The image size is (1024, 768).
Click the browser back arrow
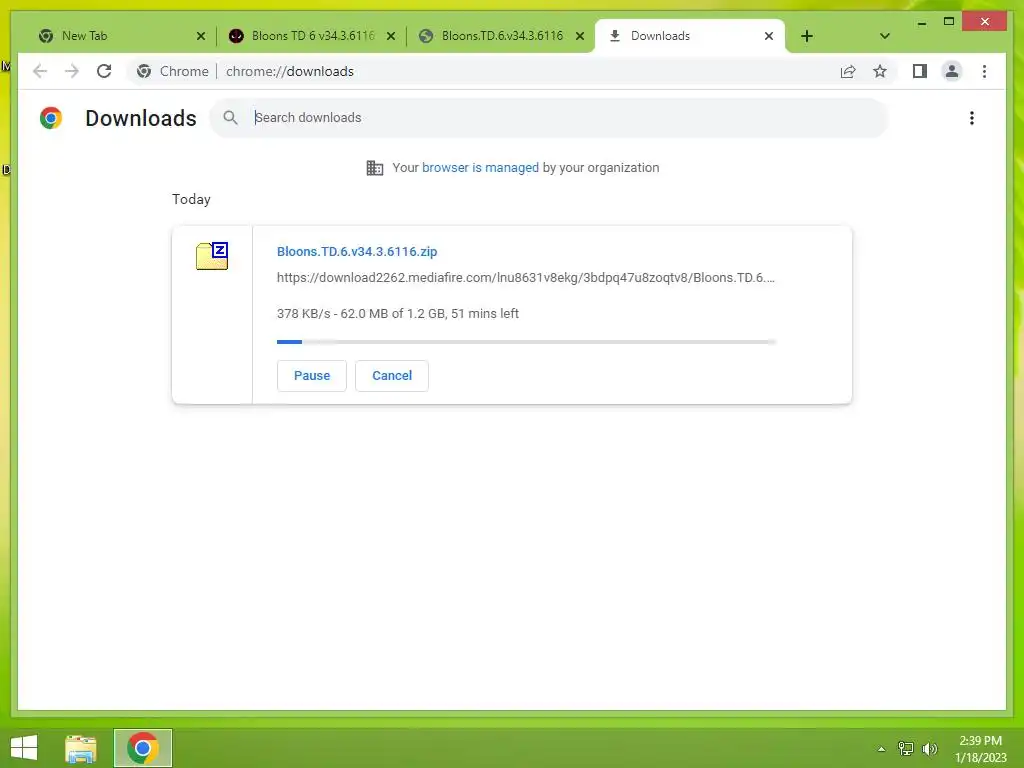point(40,71)
